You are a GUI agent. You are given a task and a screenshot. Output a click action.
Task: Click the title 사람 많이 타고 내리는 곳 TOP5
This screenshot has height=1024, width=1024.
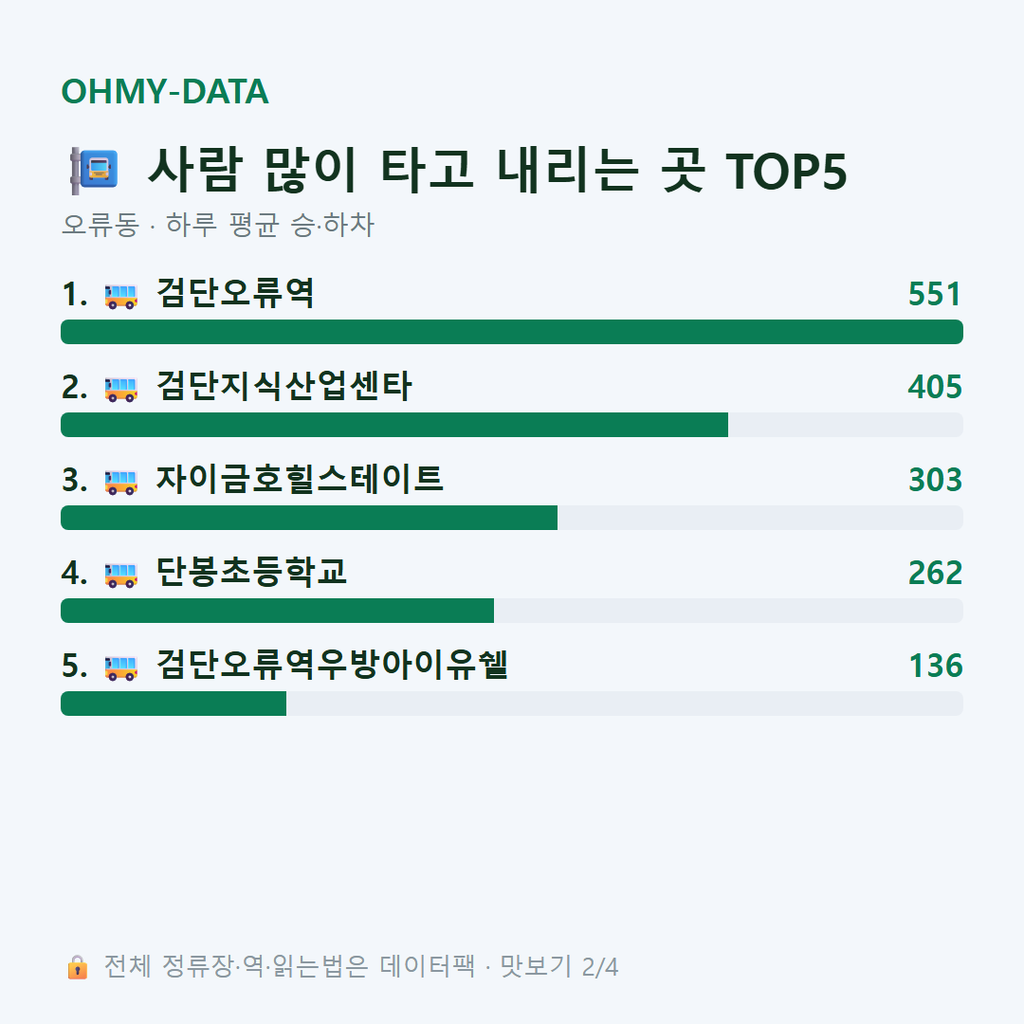(498, 170)
